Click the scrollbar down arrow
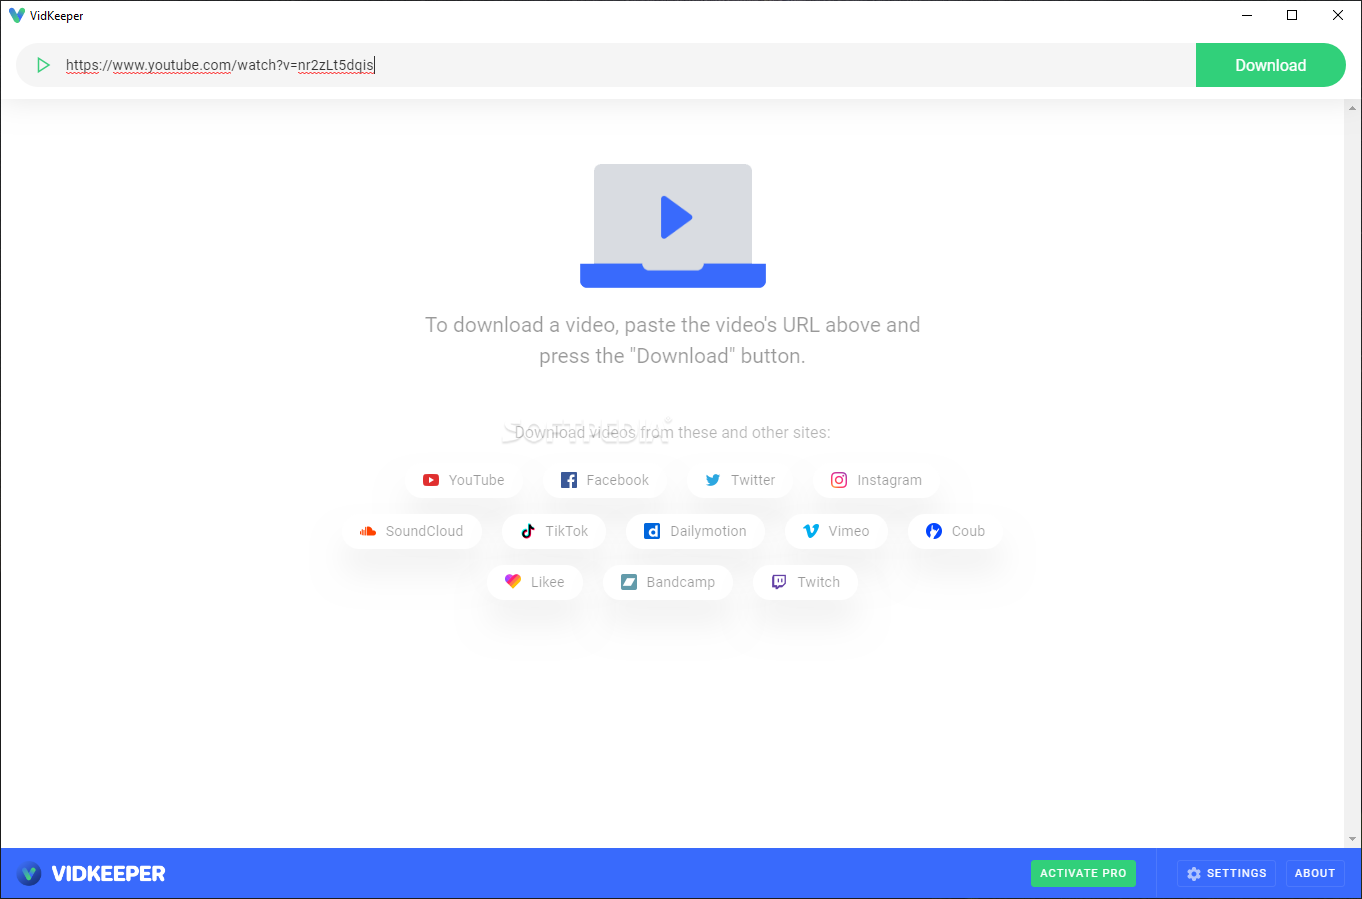Viewport: 1362px width, 899px height. coord(1354,839)
